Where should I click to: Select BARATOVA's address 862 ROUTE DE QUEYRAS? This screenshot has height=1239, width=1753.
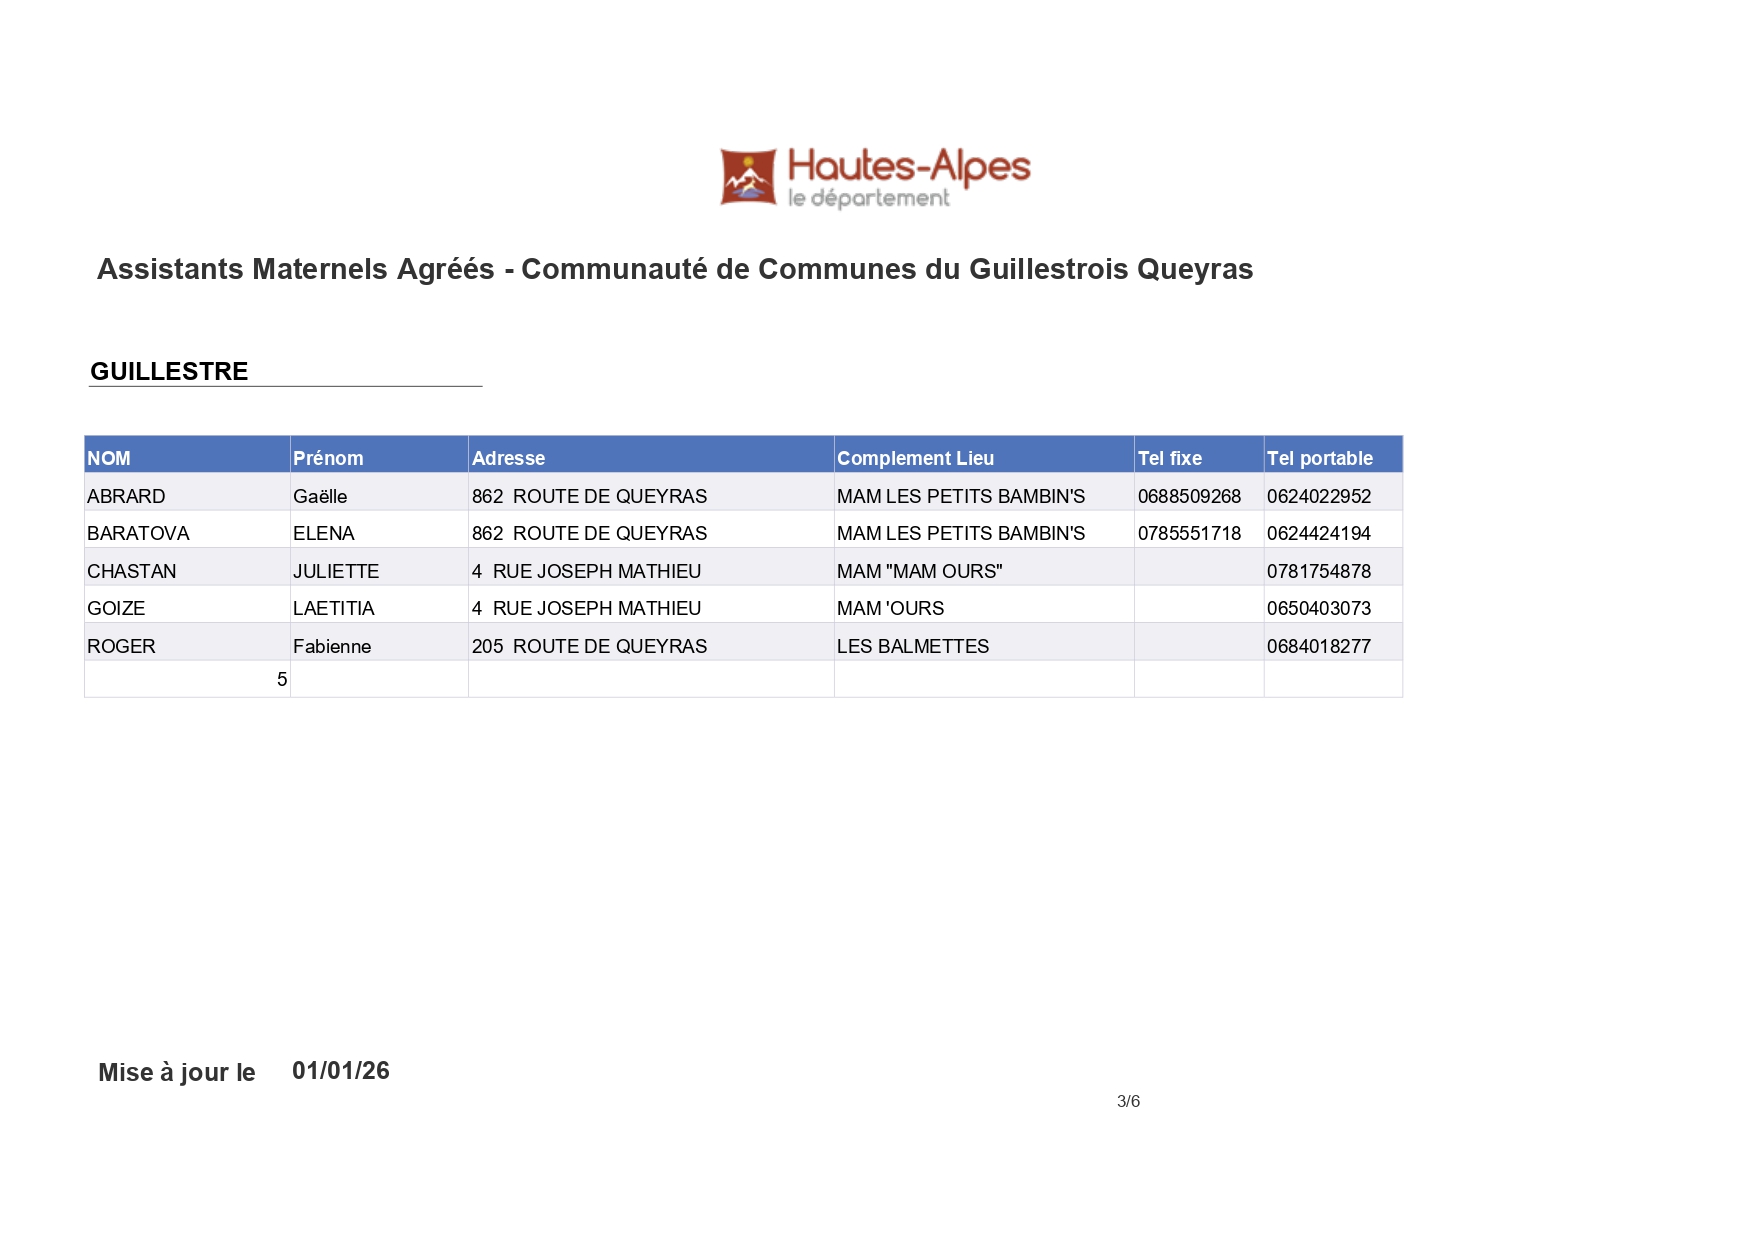tap(588, 533)
